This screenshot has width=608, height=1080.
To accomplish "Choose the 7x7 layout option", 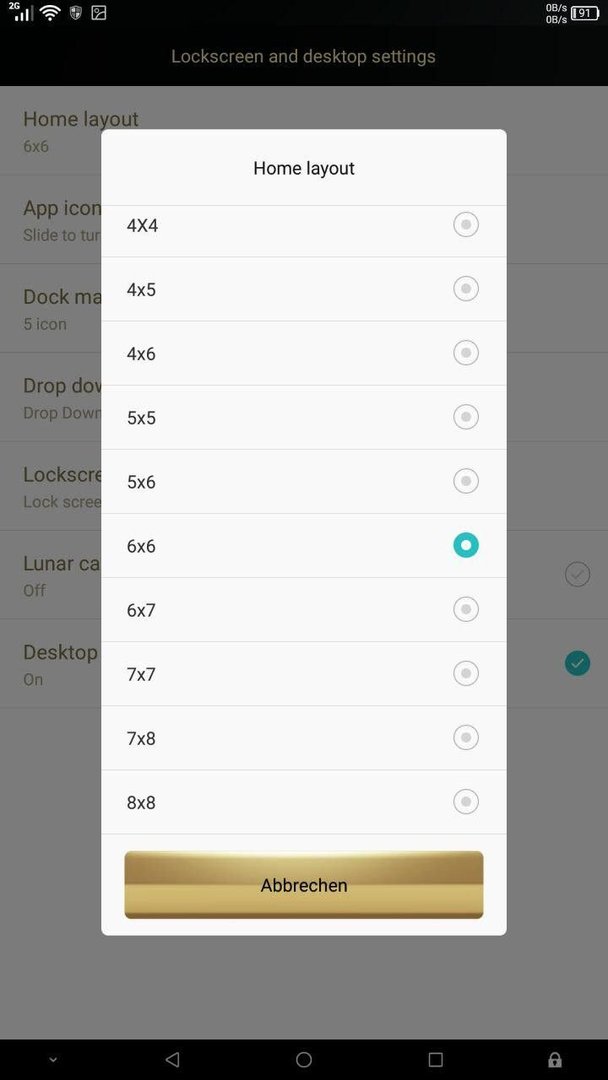I will pos(304,674).
